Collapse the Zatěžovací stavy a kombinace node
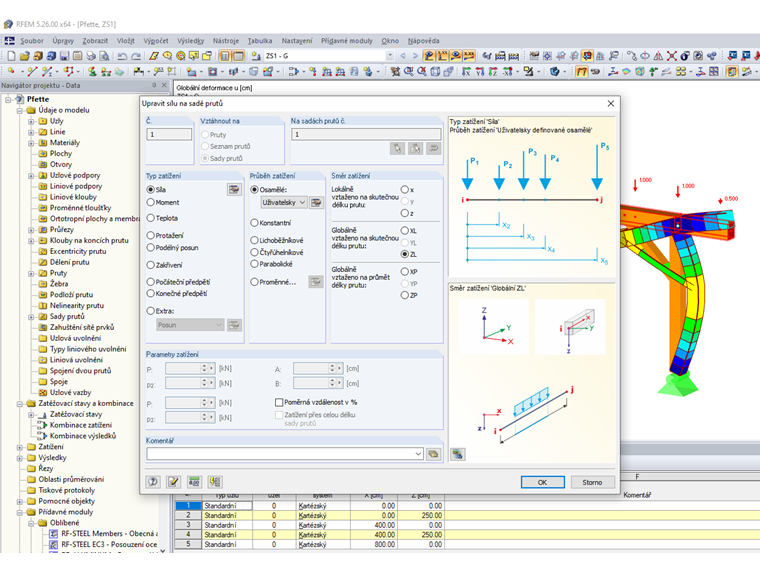This screenshot has width=760, height=570. pyautogui.click(x=20, y=403)
